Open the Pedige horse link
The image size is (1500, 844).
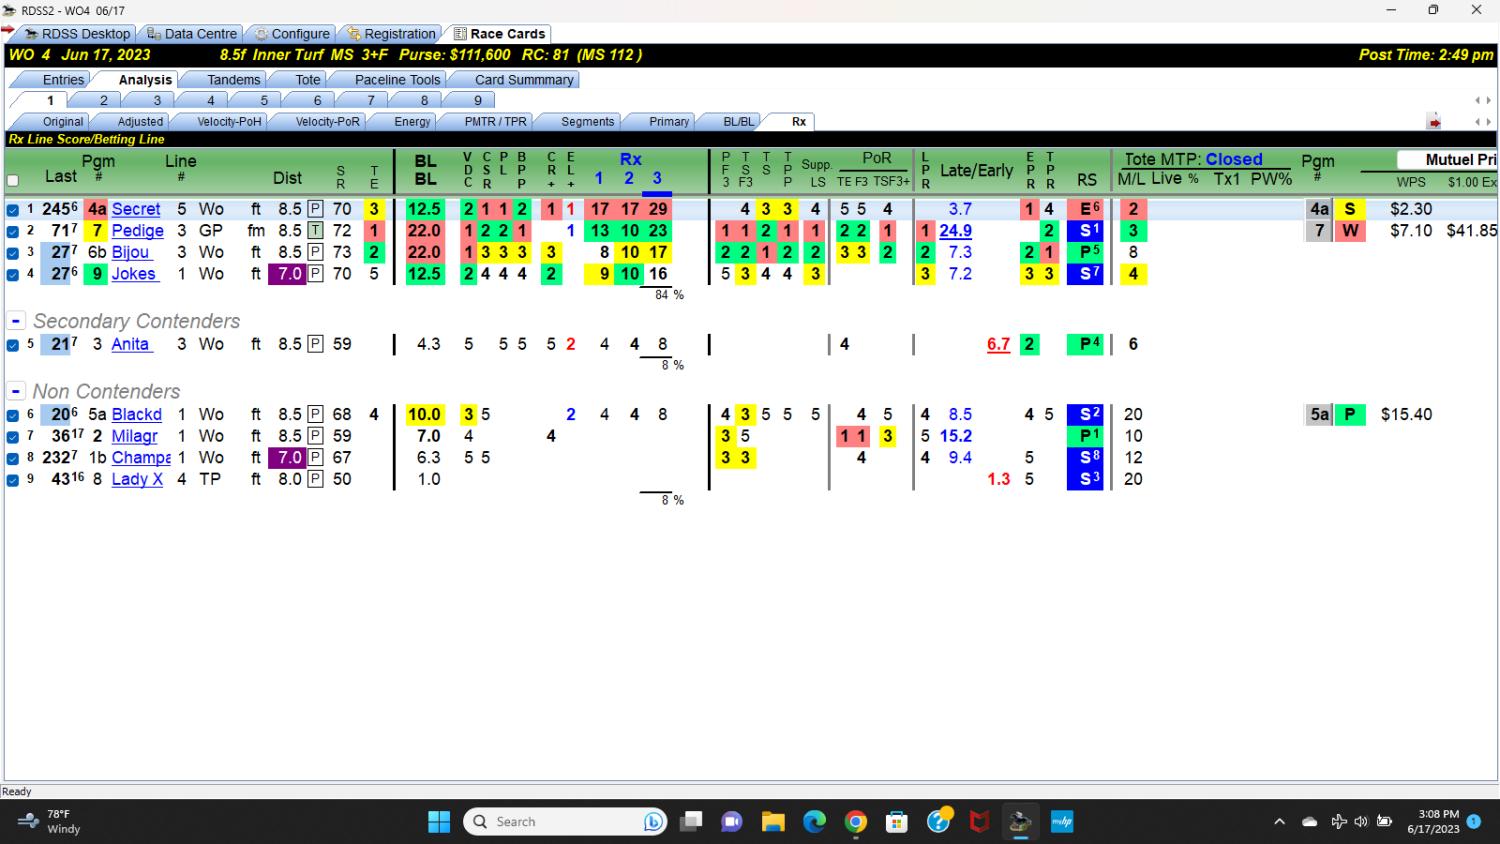(x=137, y=231)
